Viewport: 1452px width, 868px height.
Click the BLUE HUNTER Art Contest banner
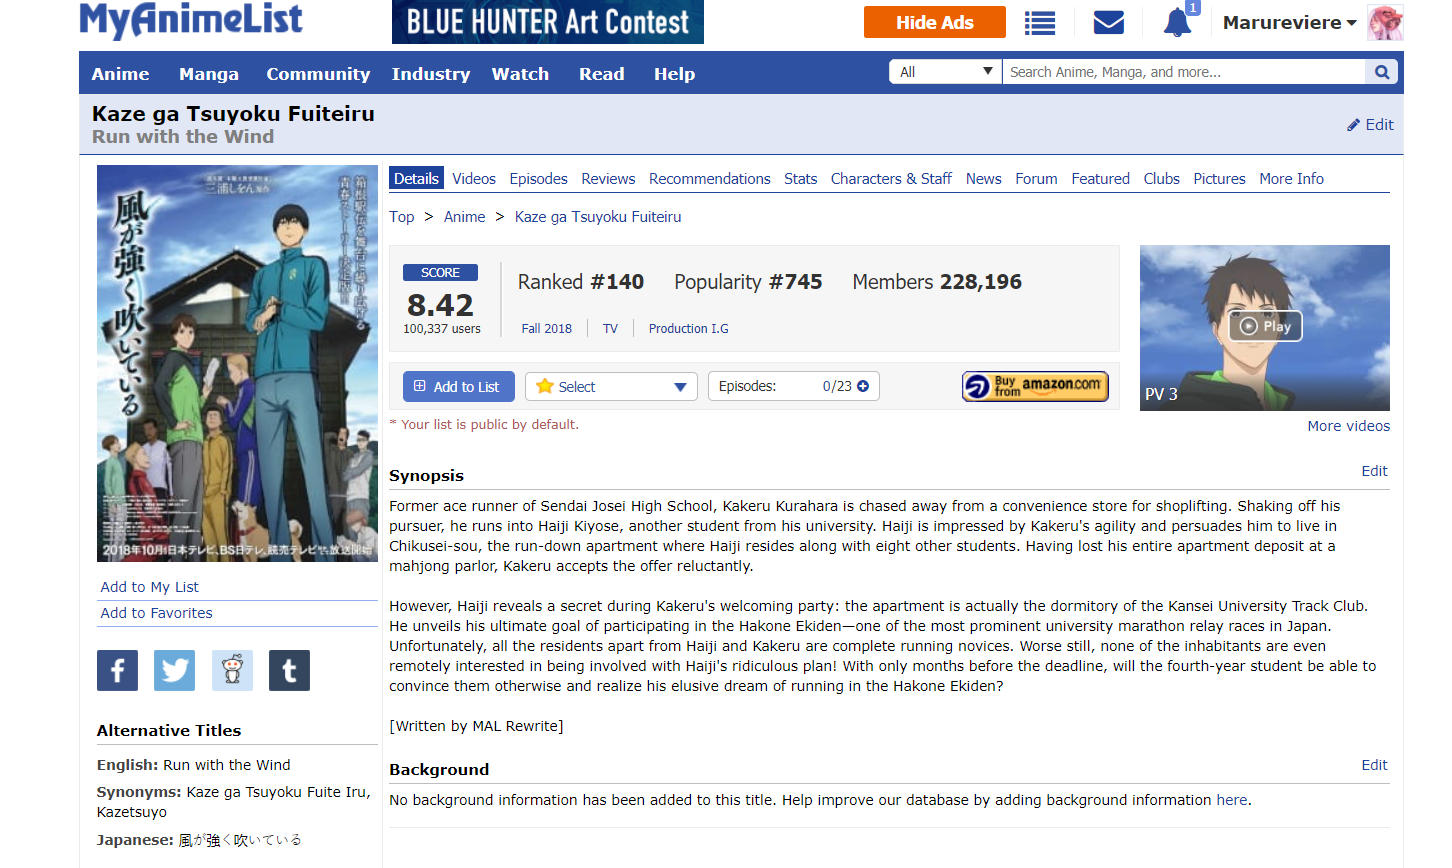(548, 22)
